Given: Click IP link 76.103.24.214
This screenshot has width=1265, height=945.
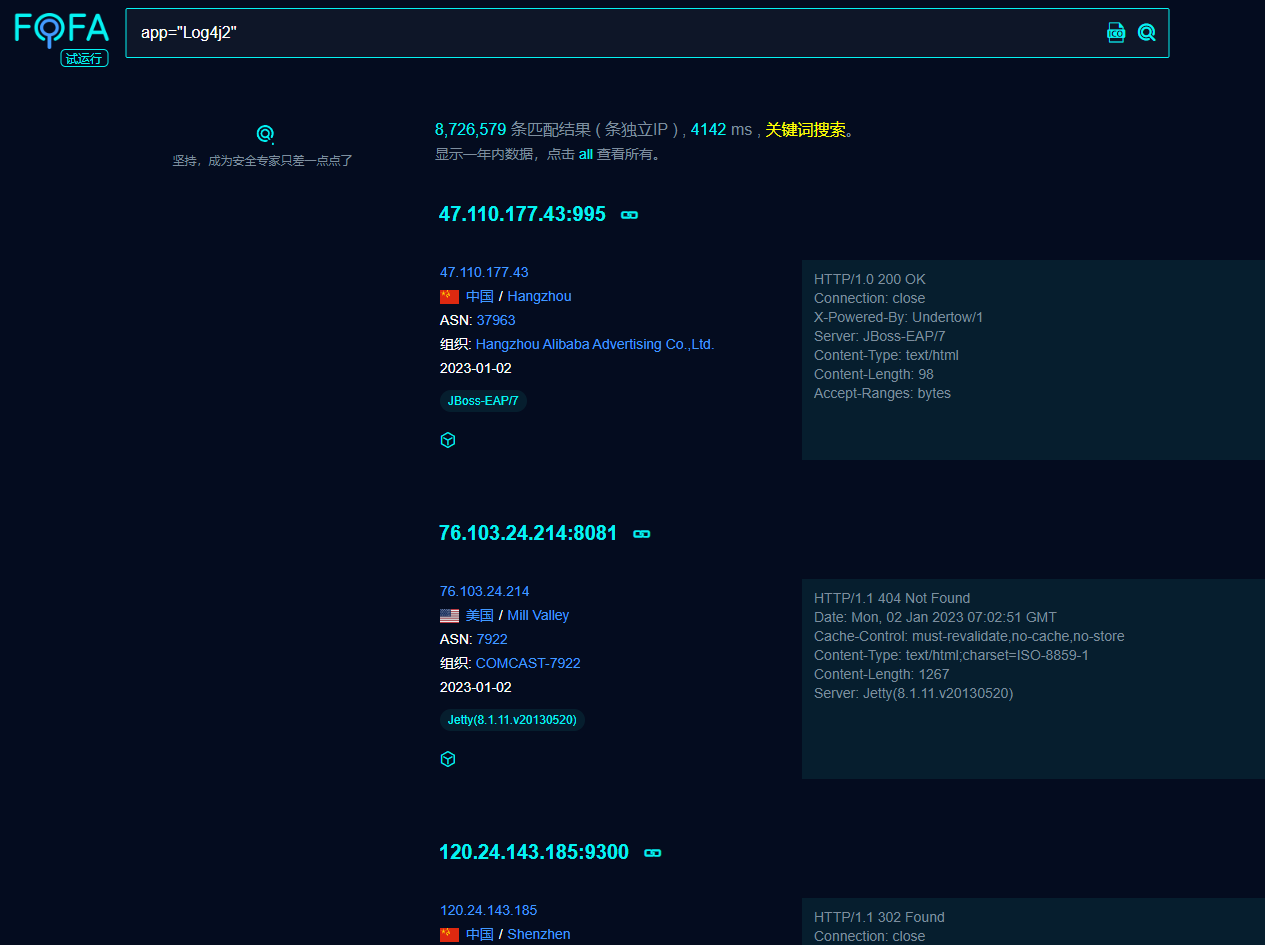Looking at the screenshot, I should point(485,591).
